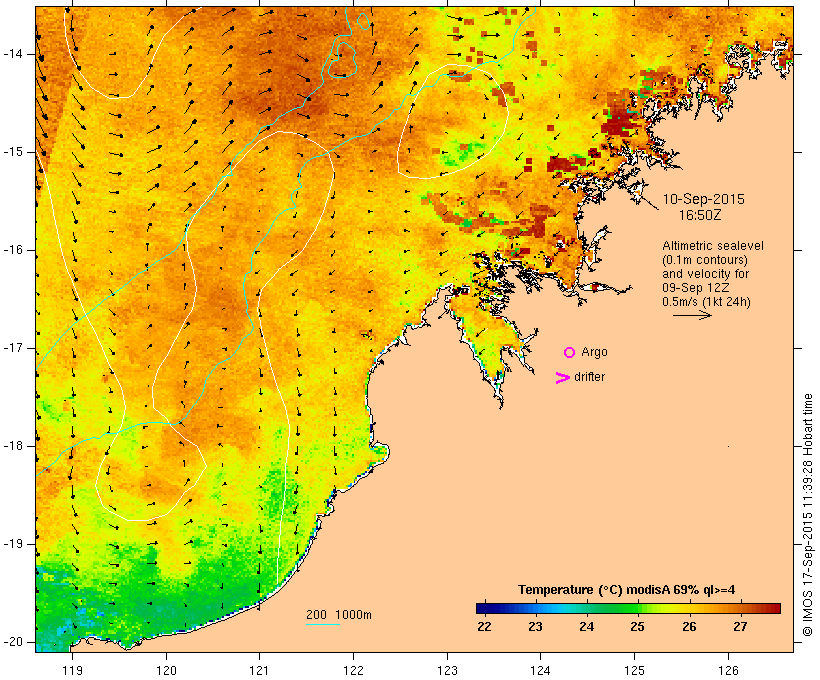Screen dimensions: 820x680
Task: Click the colorbar tick label '24'
Action: 586,627
